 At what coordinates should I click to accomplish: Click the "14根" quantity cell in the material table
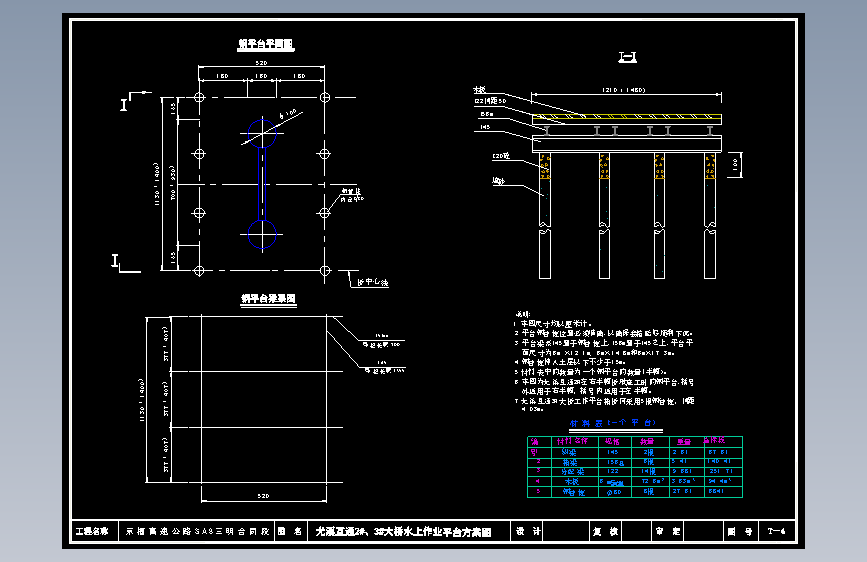(648, 471)
